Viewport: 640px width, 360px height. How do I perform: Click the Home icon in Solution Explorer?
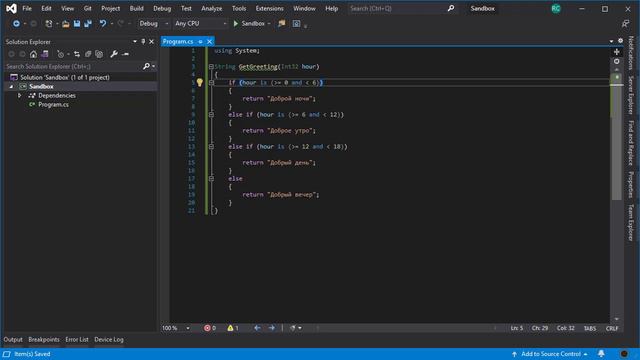coord(33,54)
